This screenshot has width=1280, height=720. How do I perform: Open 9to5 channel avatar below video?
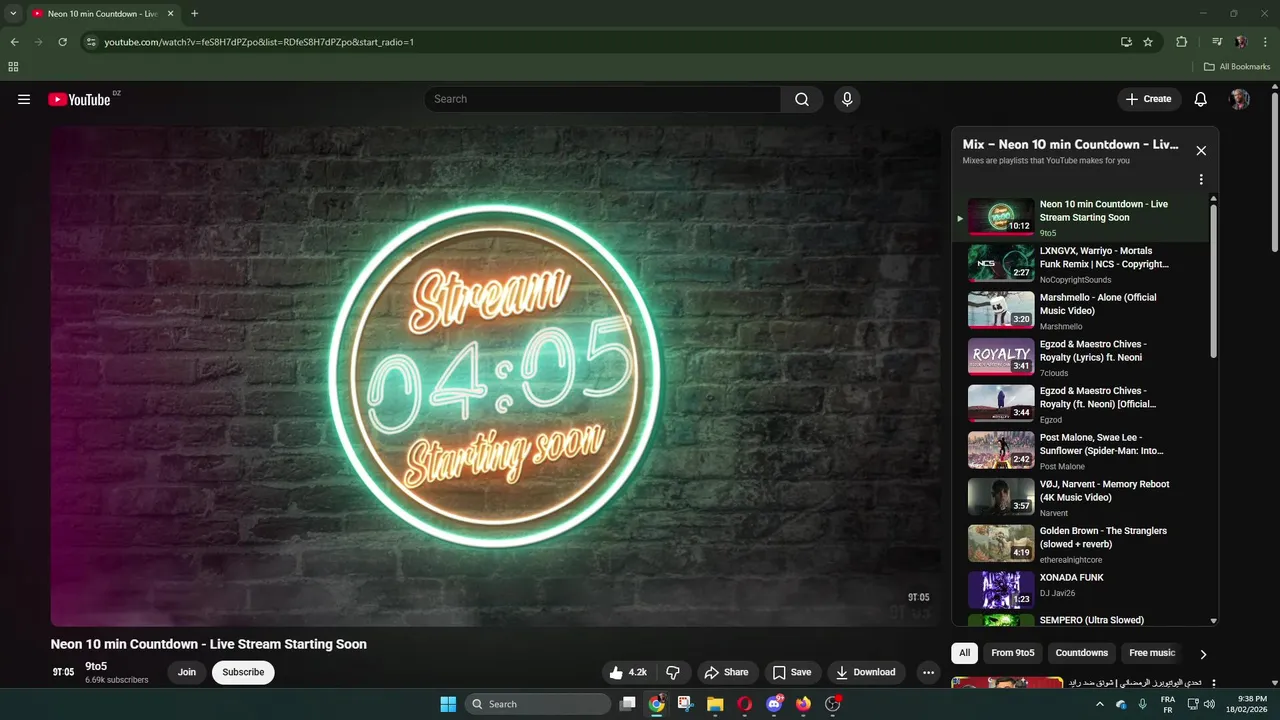pos(63,672)
